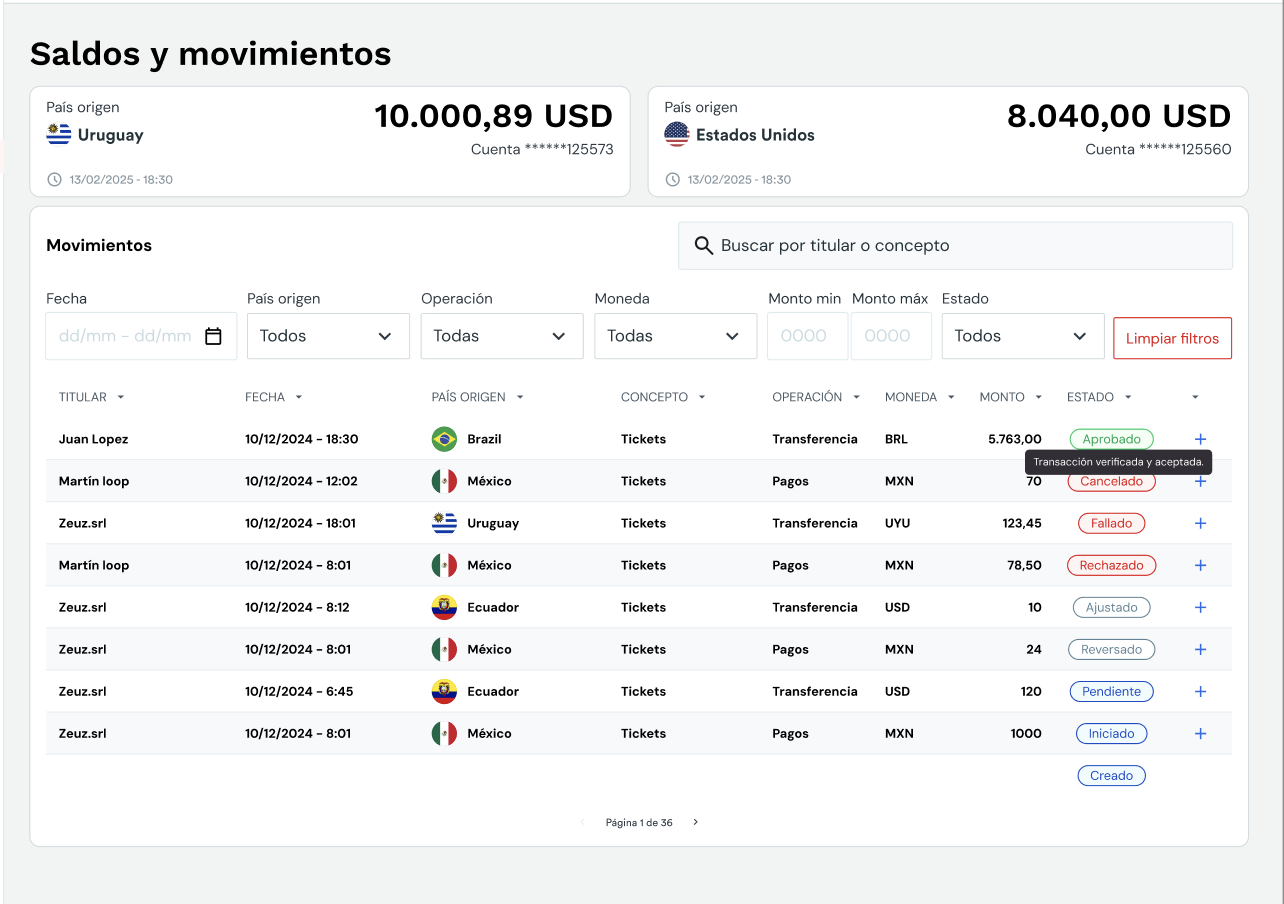The image size is (1284, 904).
Task: Sort by MONTO column header
Action: point(1011,397)
